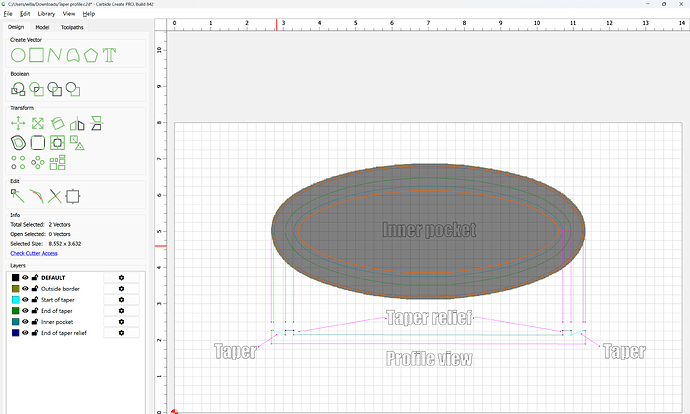The height and width of the screenshot is (414, 690).
Task: Open the File menu
Action: click(7, 14)
